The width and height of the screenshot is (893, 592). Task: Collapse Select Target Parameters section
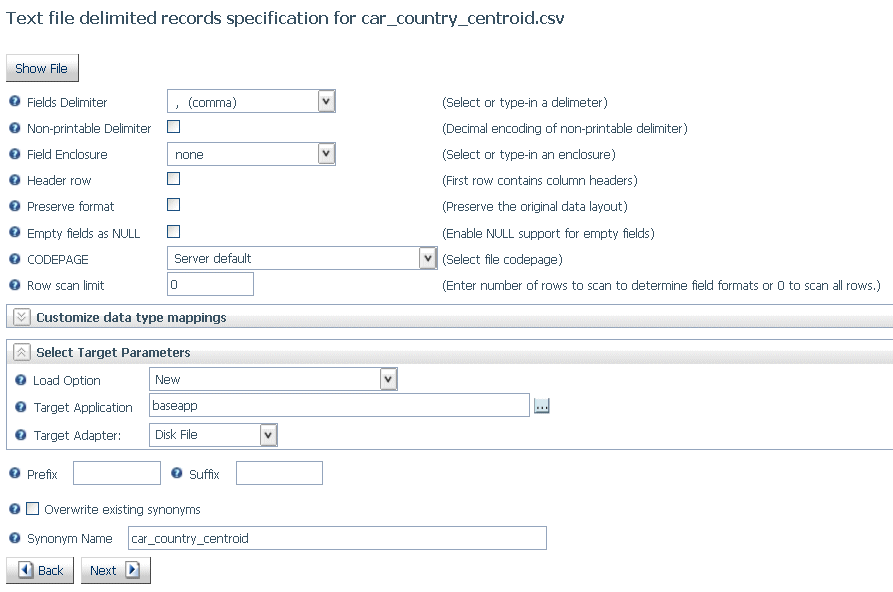[21, 352]
